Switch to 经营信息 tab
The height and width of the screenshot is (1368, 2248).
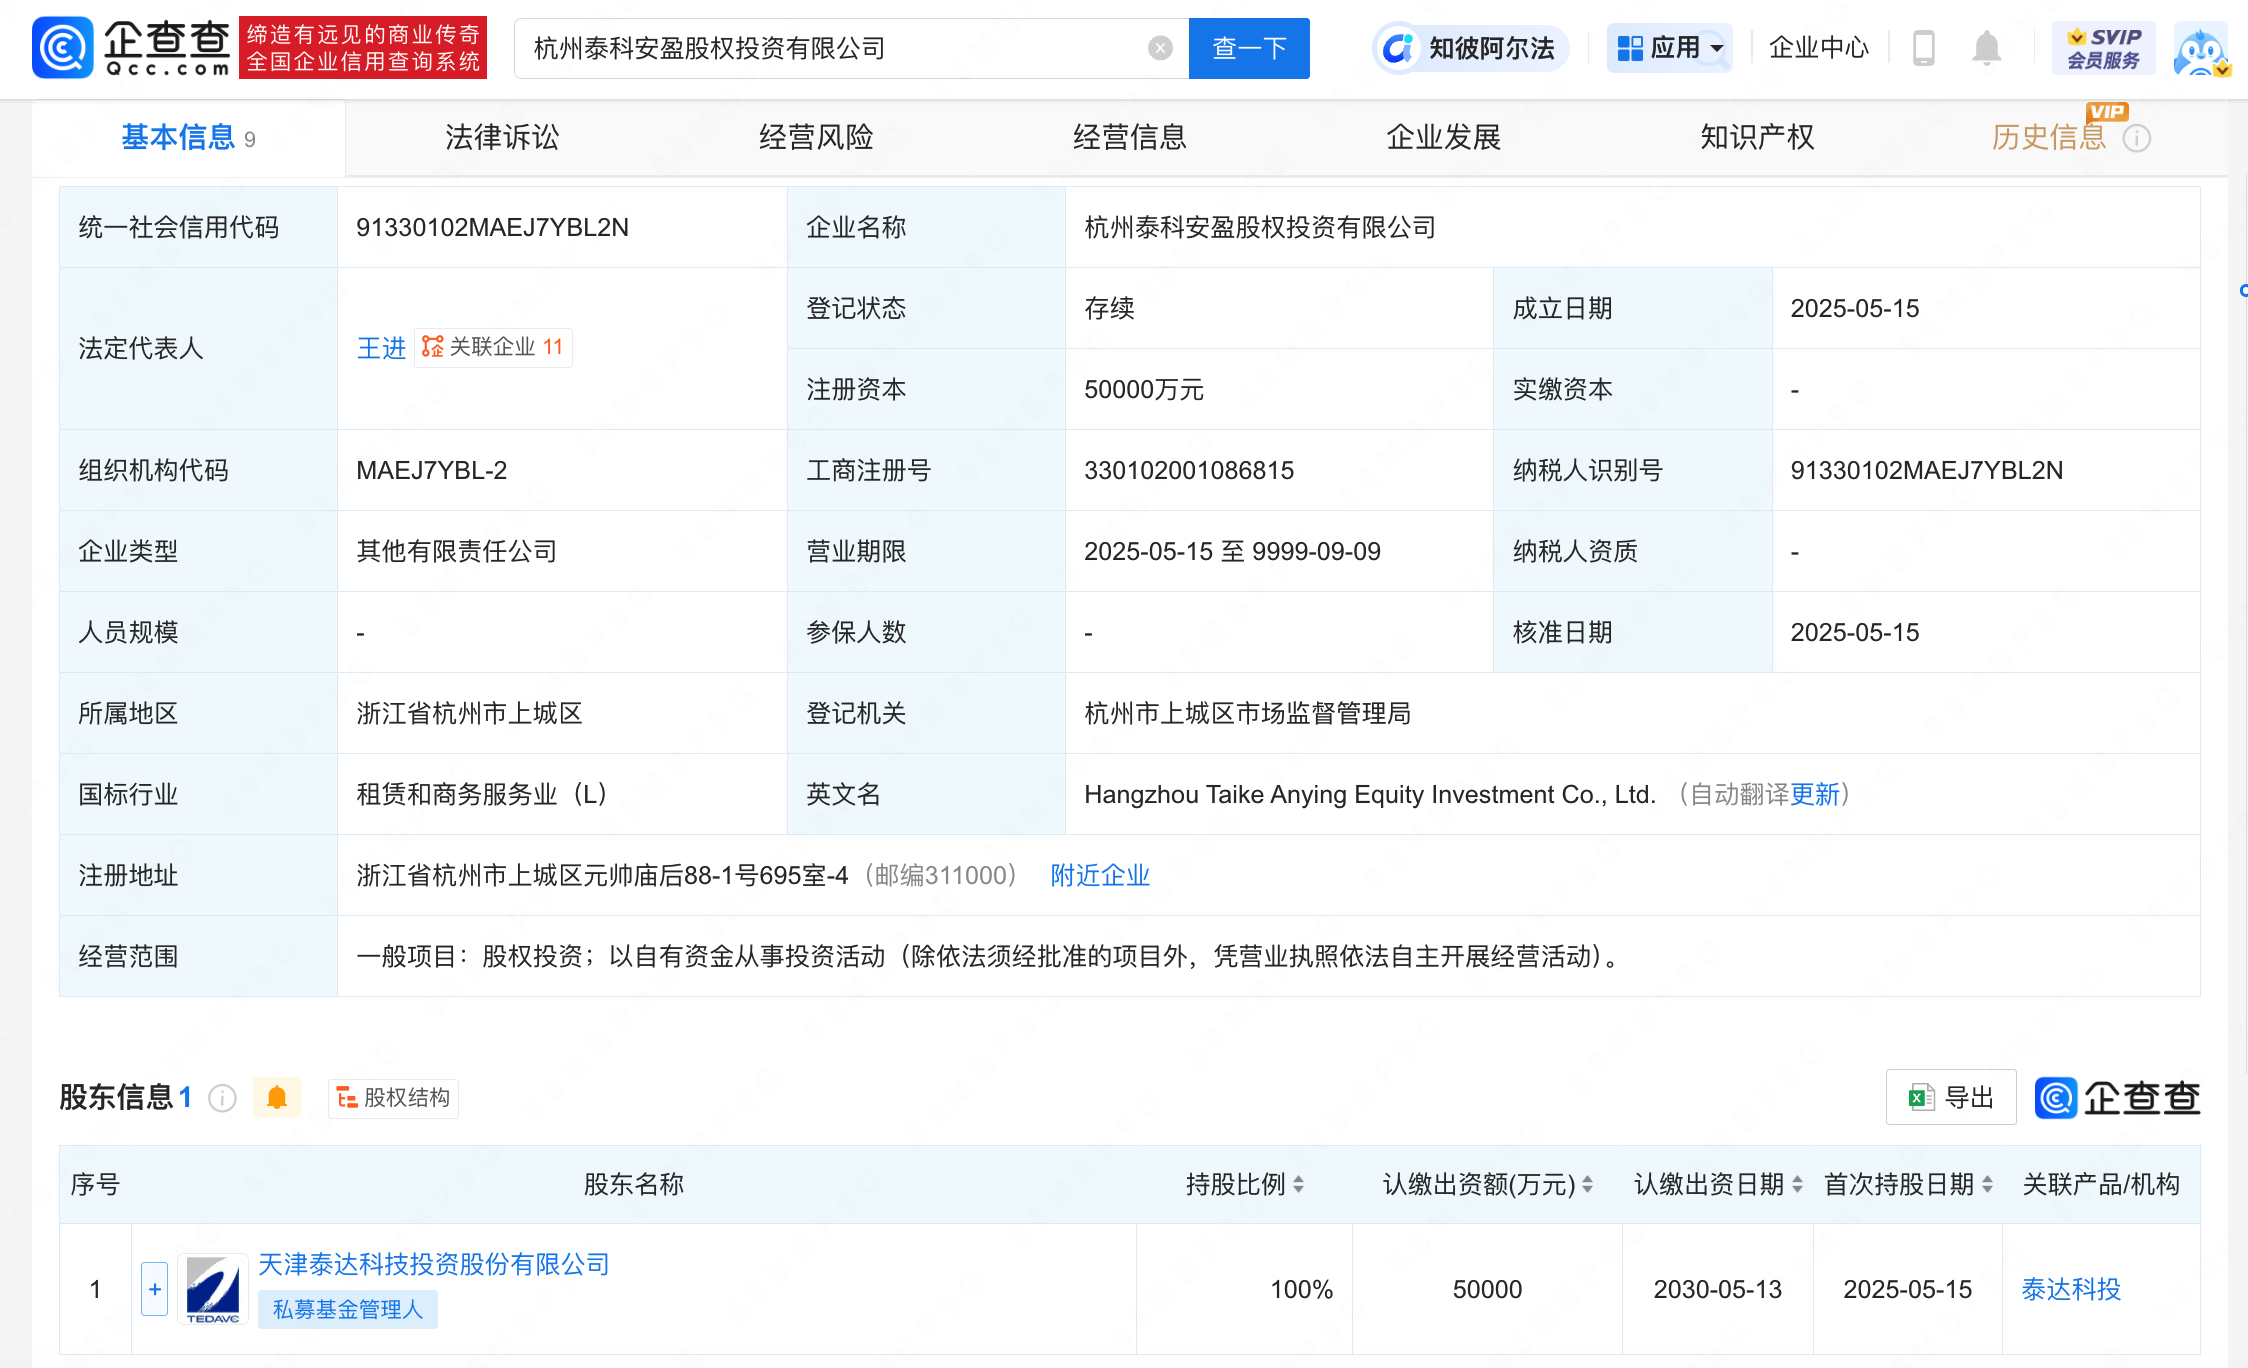click(1130, 138)
